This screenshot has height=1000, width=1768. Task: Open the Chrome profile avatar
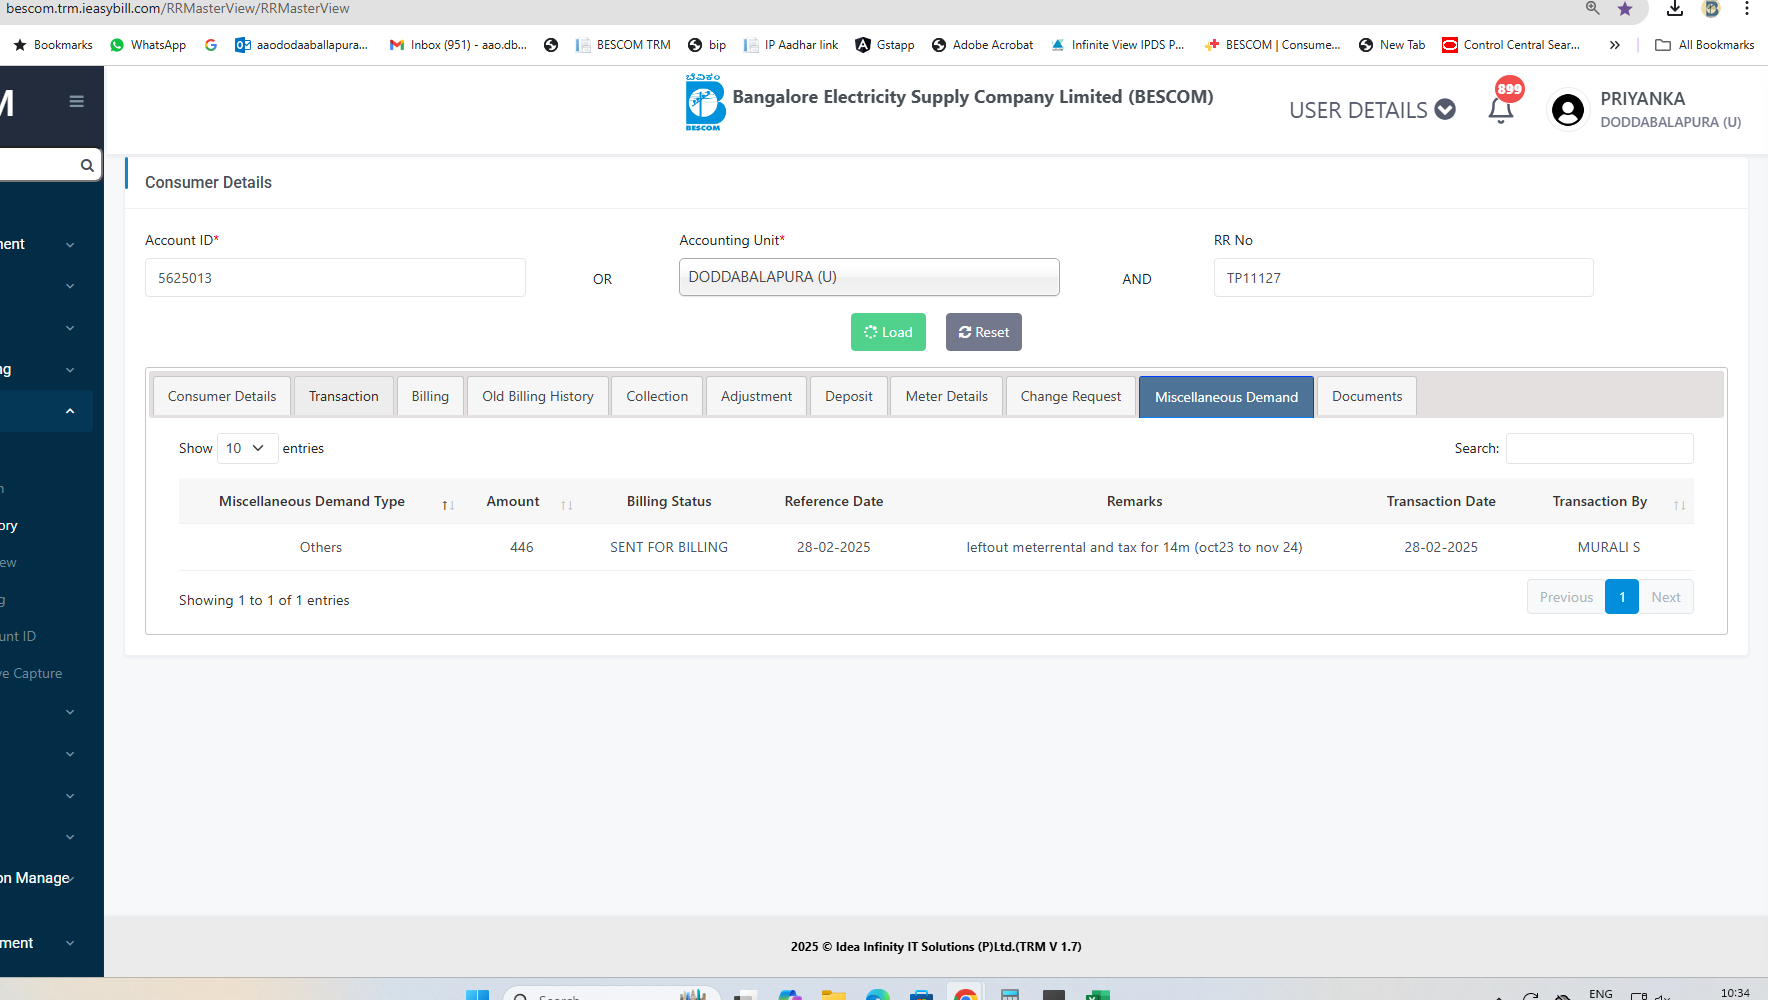(1711, 8)
